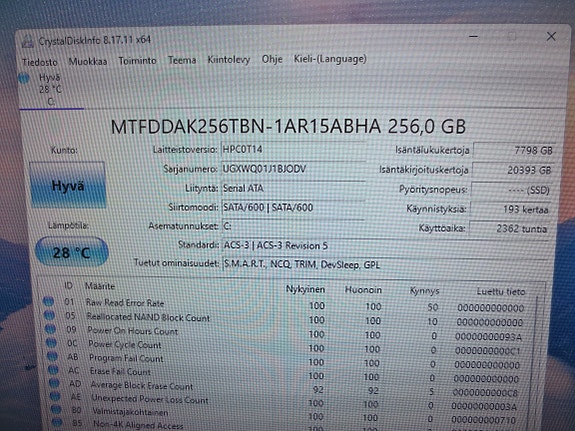The image size is (575, 431).
Task: Open the Kieli-(Language) menu
Action: [330, 59]
